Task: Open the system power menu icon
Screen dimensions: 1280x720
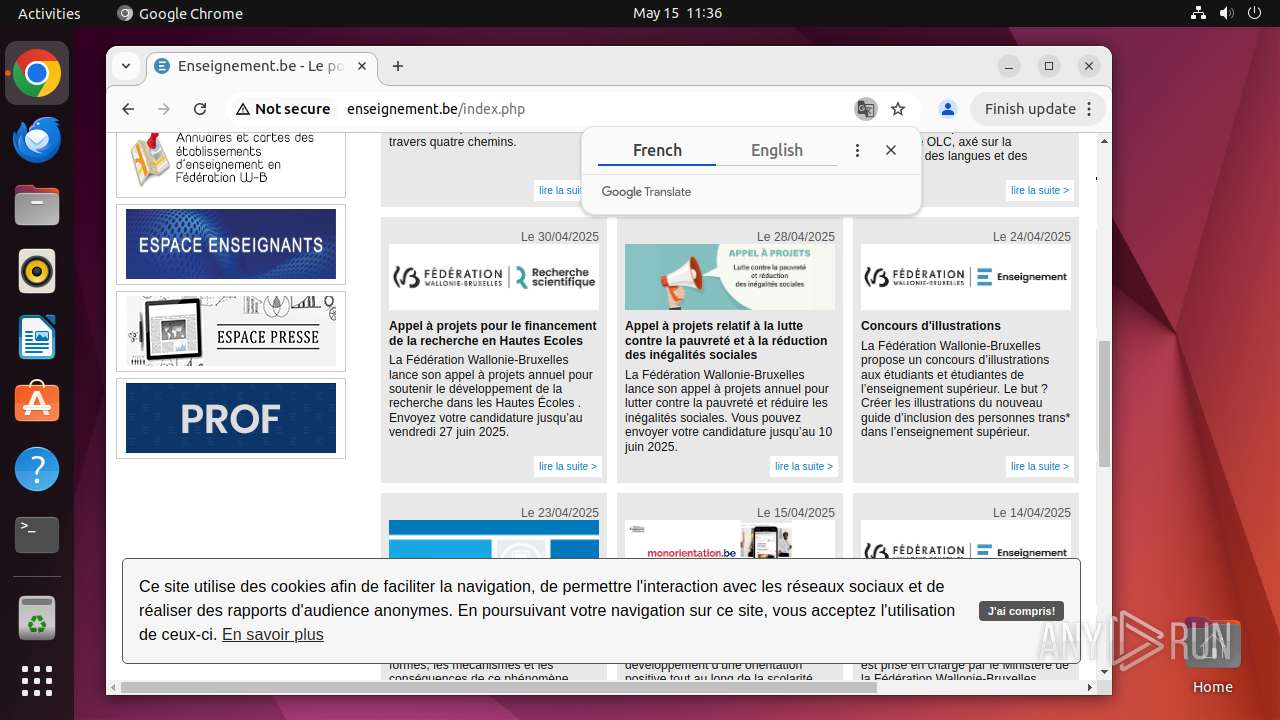Action: (x=1255, y=13)
